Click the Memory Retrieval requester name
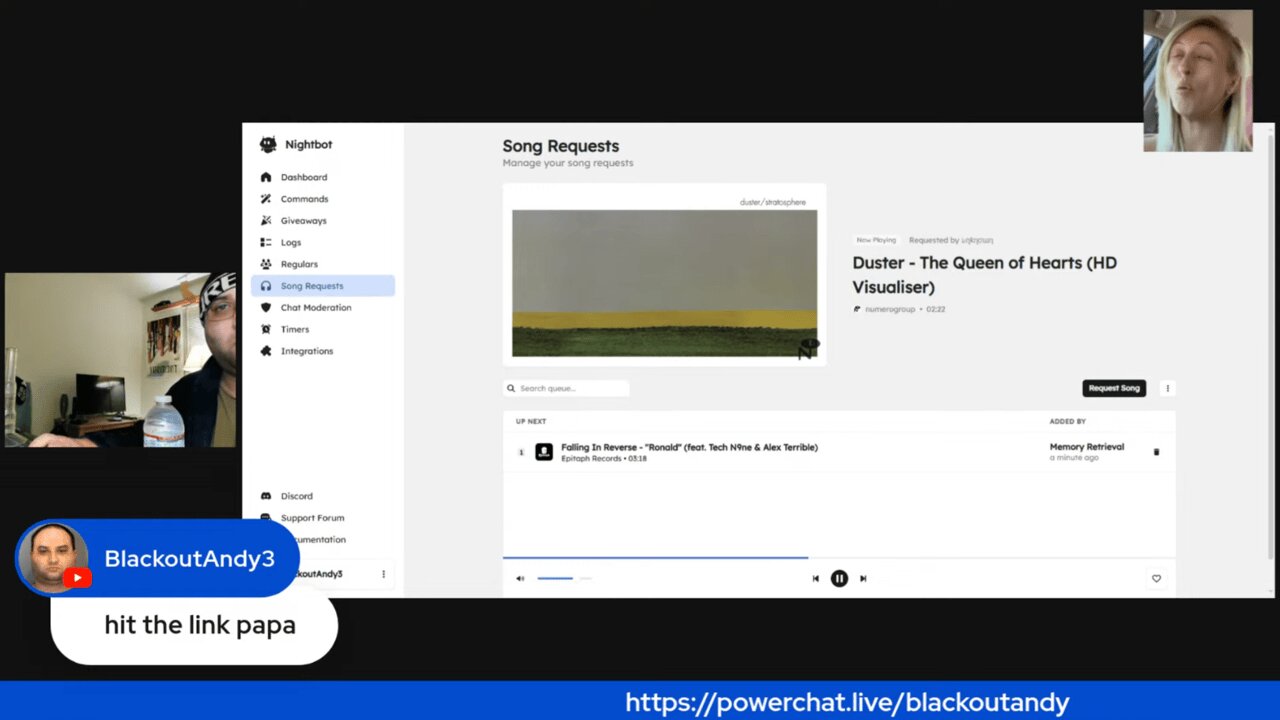 [1087, 447]
